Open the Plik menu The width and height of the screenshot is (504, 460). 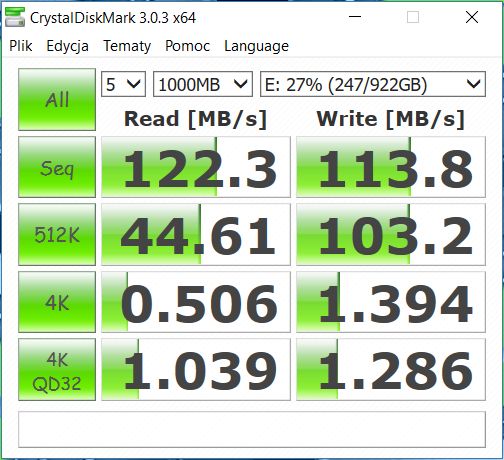[21, 46]
